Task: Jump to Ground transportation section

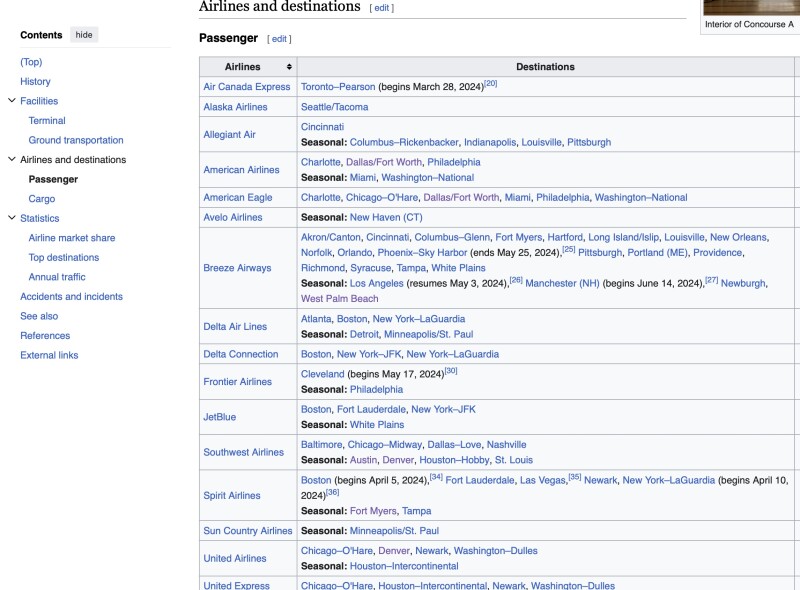Action: coord(76,140)
